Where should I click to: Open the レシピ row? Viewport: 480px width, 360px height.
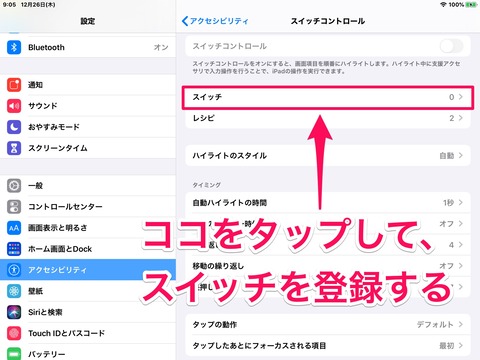[328, 118]
